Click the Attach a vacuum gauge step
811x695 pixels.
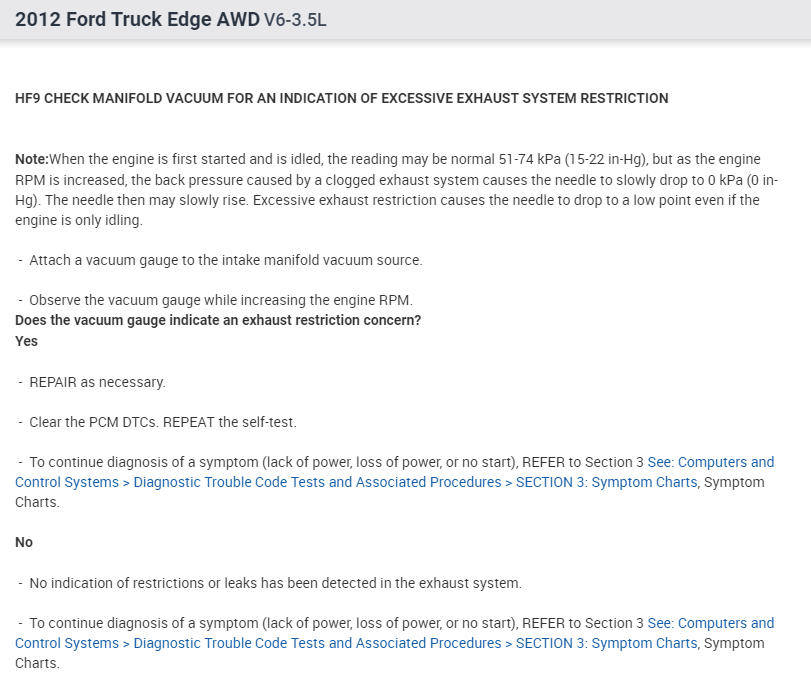click(x=225, y=260)
